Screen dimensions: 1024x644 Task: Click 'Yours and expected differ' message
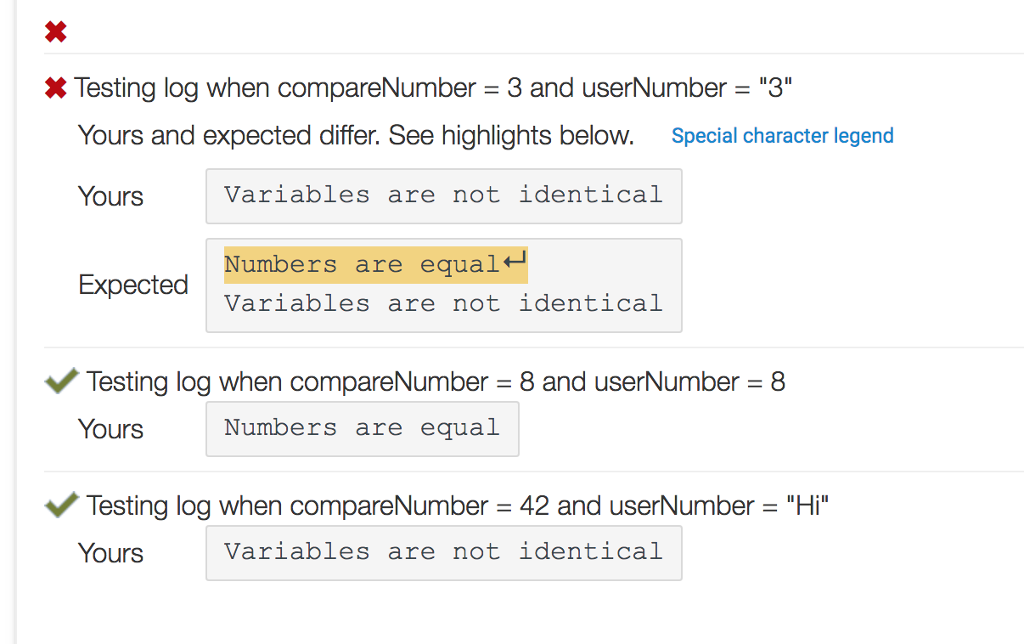coord(356,136)
